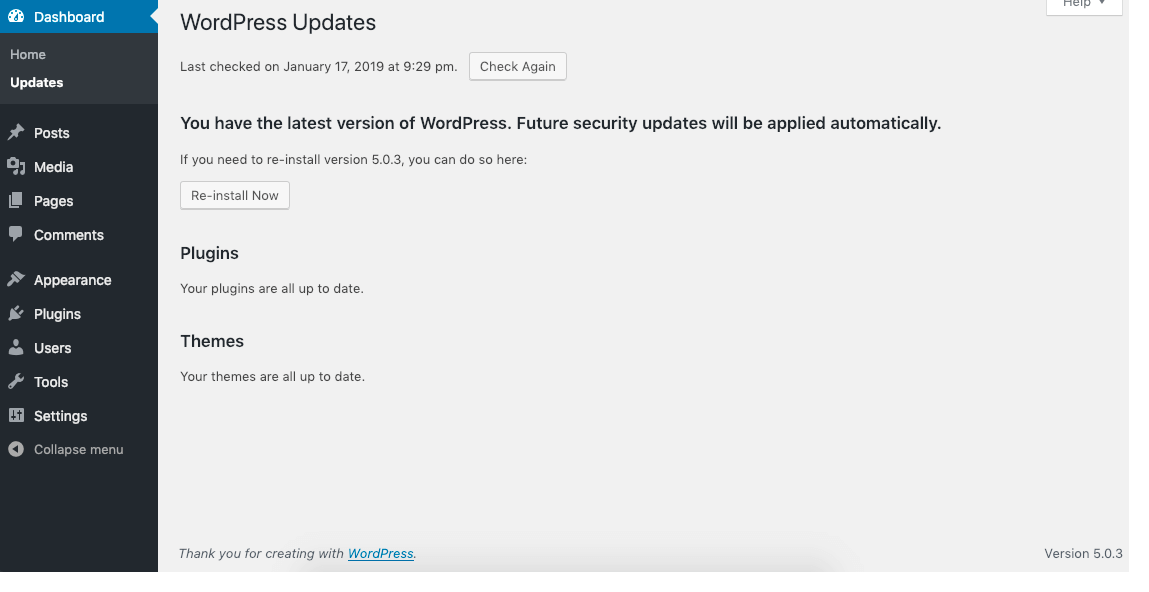Image resolution: width=1149 pixels, height=592 pixels.
Task: Click the Collapse menu arrow icon
Action: pyautogui.click(x=16, y=449)
